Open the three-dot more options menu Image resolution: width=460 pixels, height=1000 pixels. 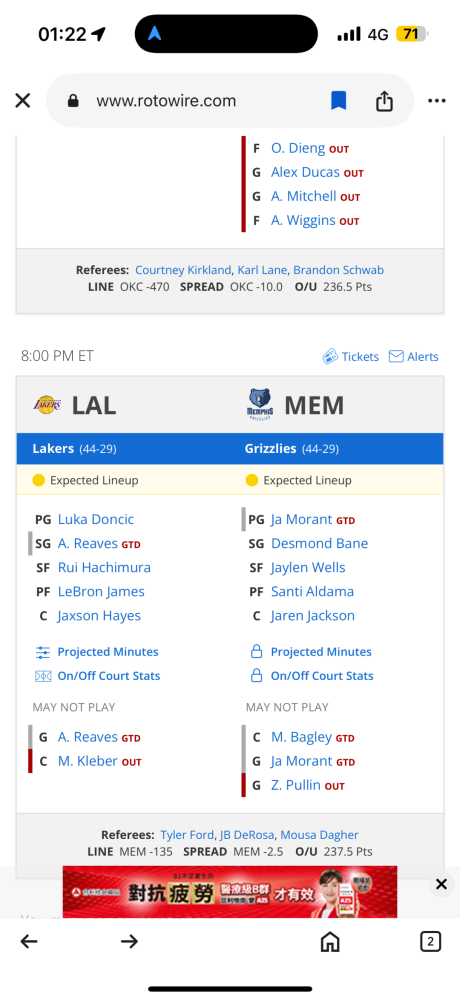[437, 101]
